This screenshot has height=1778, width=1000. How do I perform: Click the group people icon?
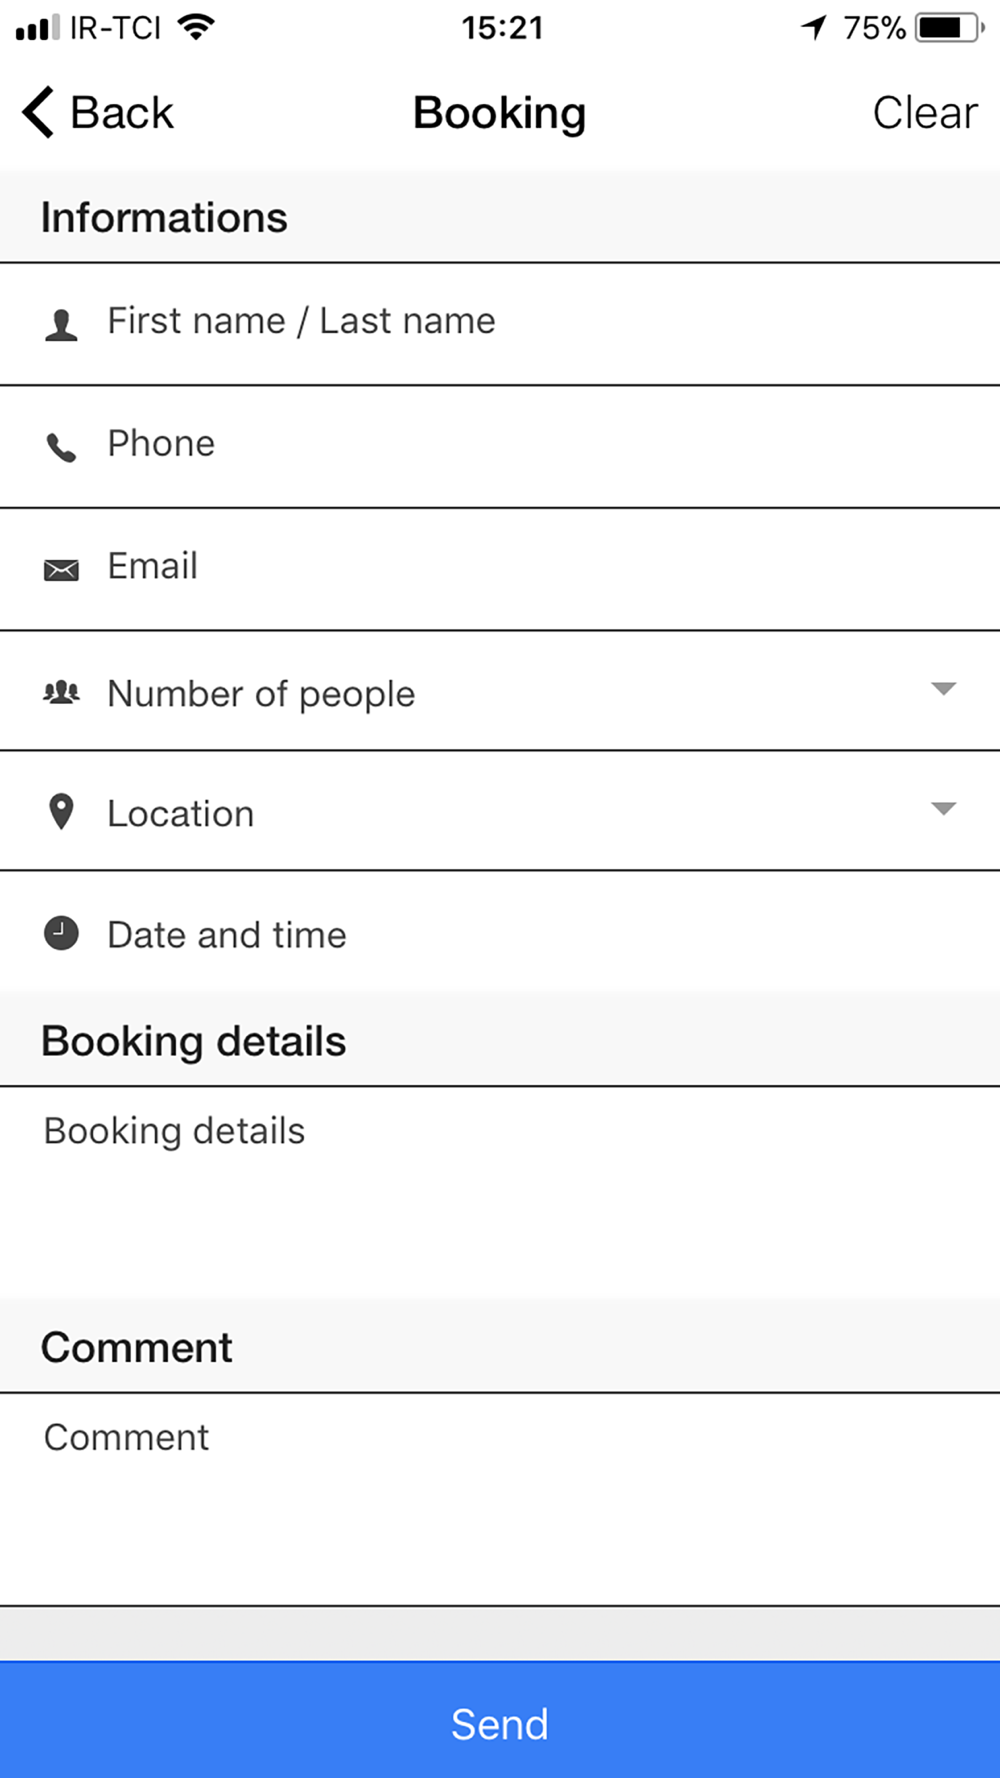click(61, 692)
